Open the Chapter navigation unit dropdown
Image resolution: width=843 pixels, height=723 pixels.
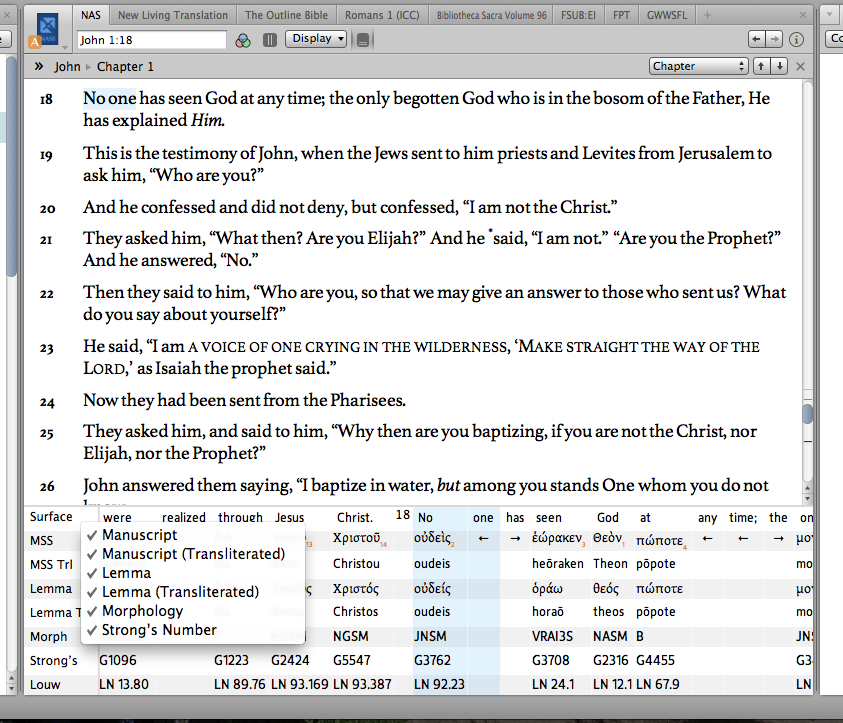(698, 66)
